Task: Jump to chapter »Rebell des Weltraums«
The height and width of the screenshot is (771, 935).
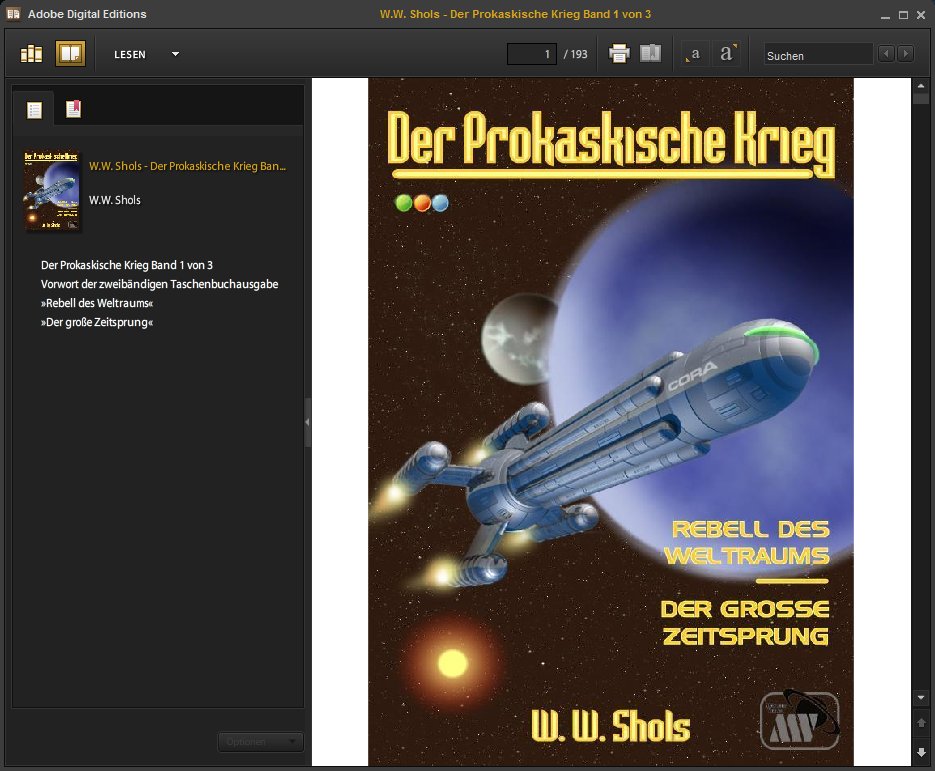Action: [97, 303]
